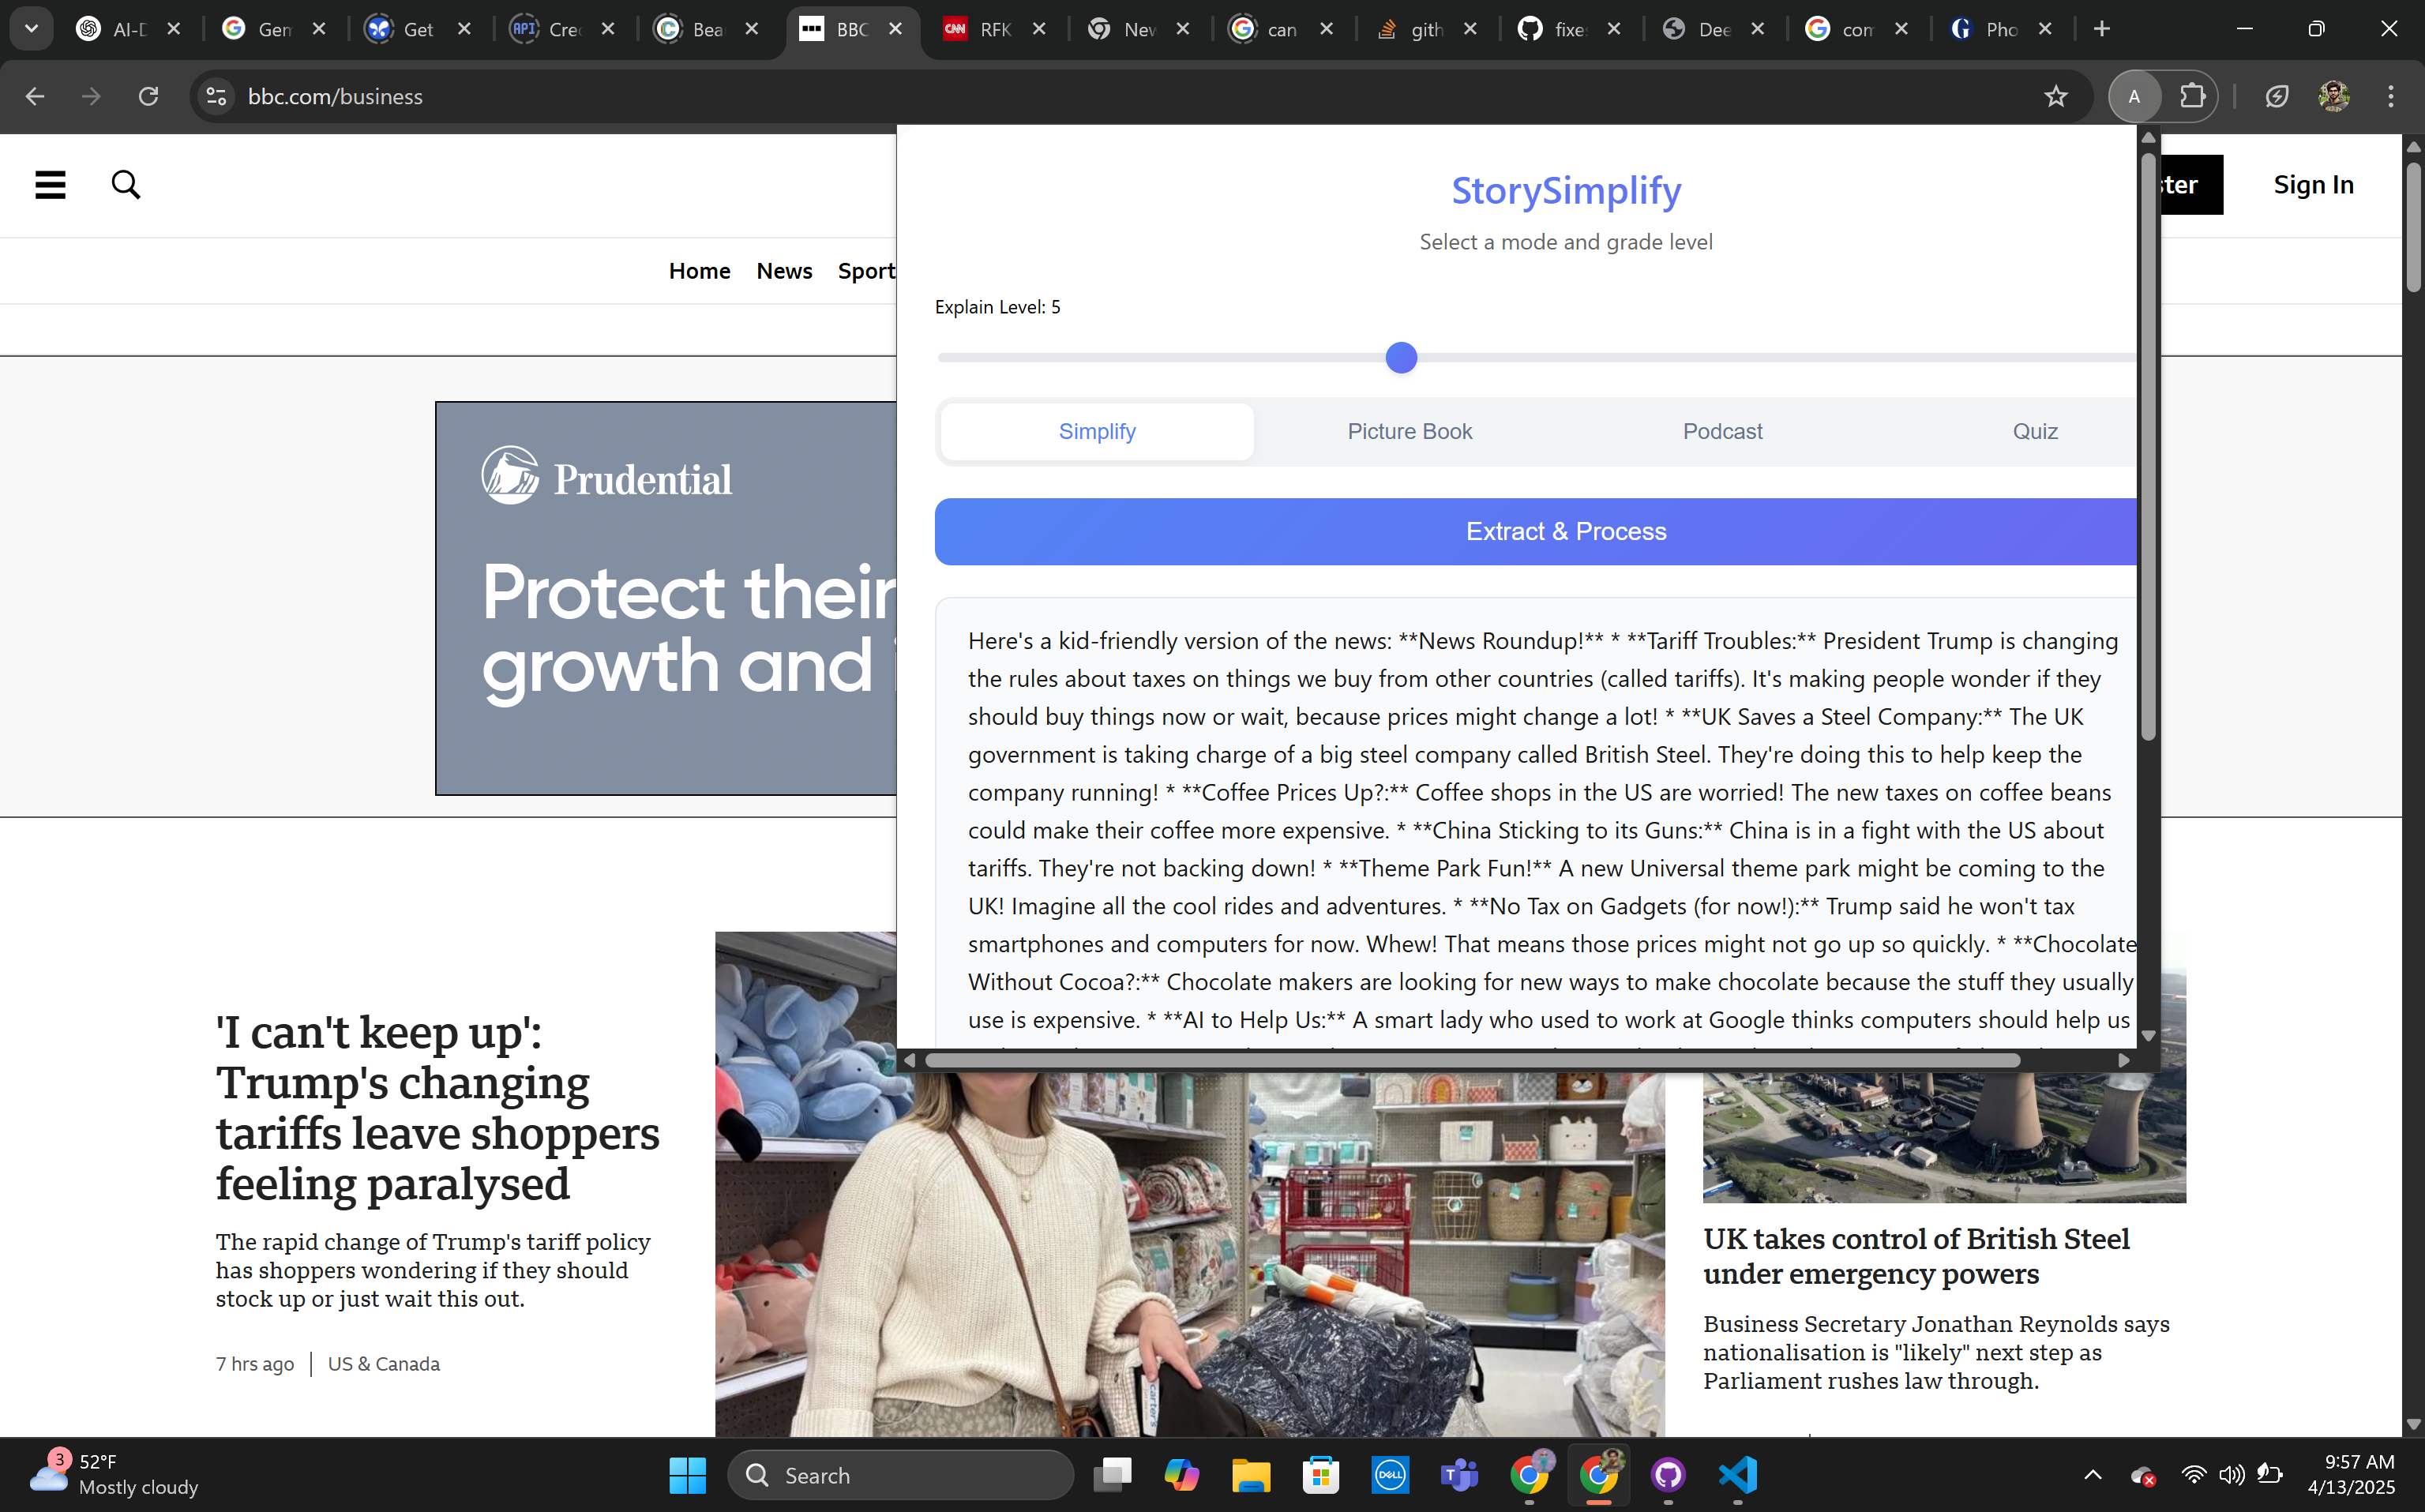Open Visual Studio Code from taskbar
Image resolution: width=2425 pixels, height=1512 pixels.
coord(1738,1475)
